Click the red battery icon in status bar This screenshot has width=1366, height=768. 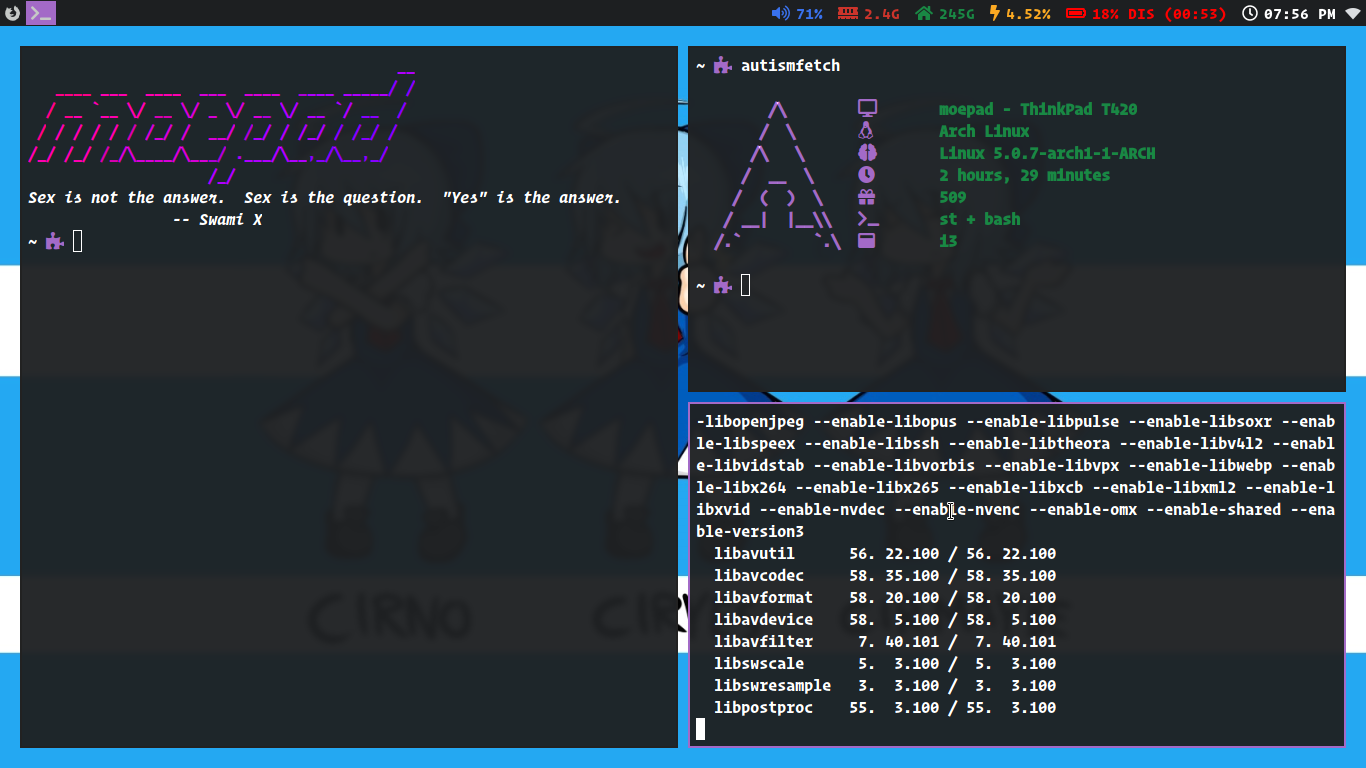pos(1076,13)
